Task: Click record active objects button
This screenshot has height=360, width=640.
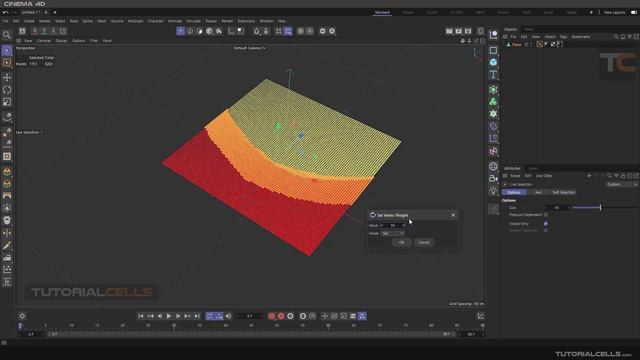Action: pyautogui.click(x=271, y=316)
